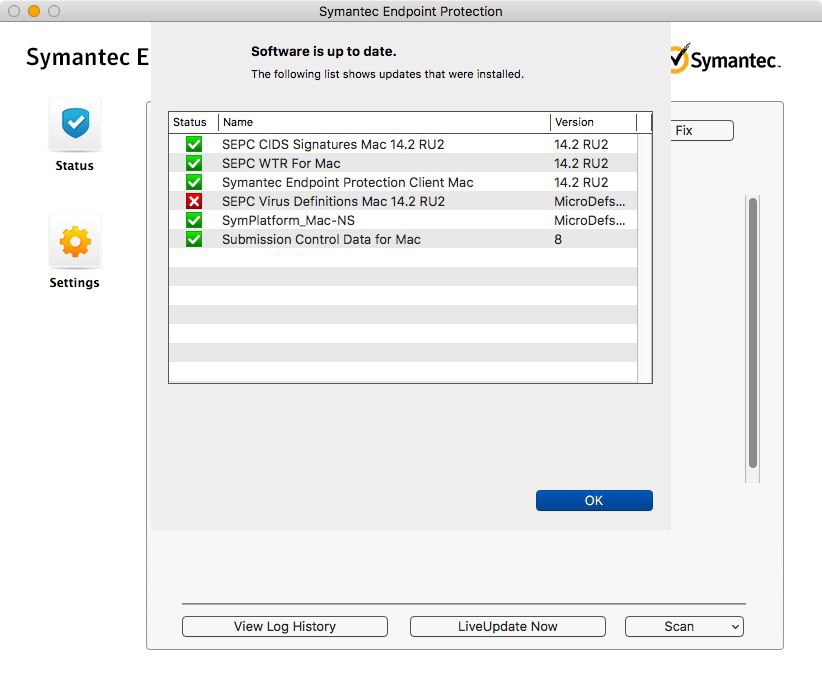
Task: Click green check for SEPC WTR For Mac
Action: [194, 163]
